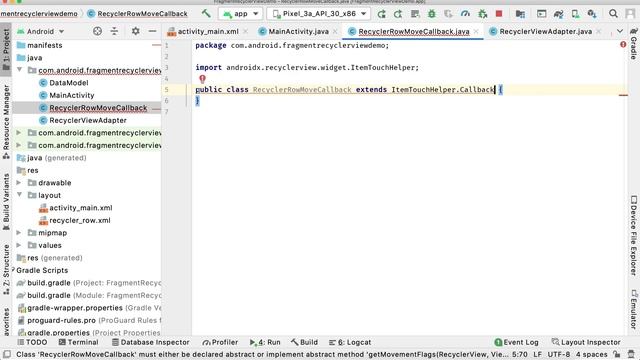
Task: Expand the mipmap folder
Action: [19, 233]
